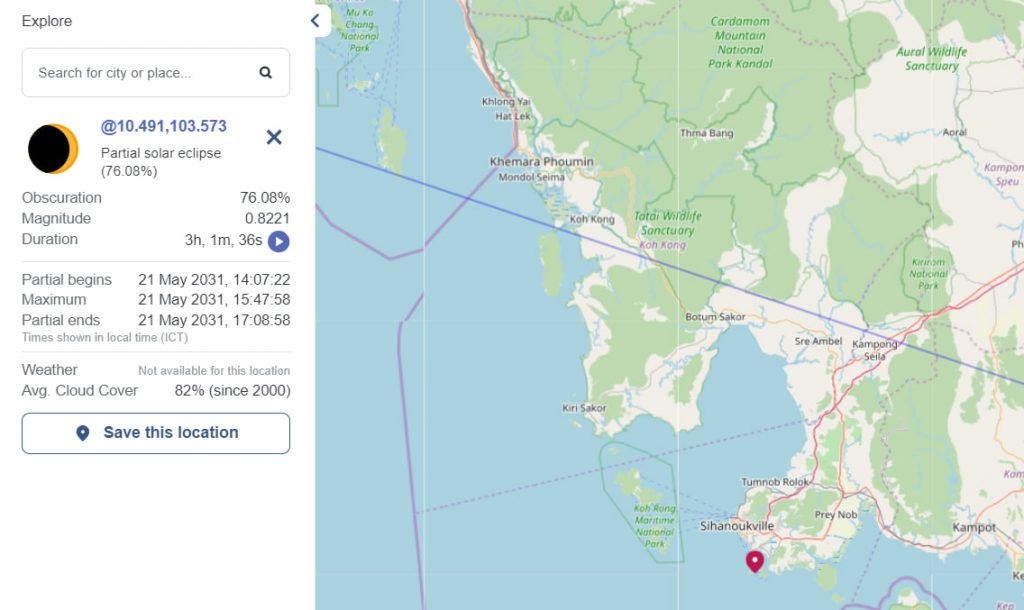Click the Tatai Wildlife Sanctuary label
This screenshot has width=1024, height=610.
click(x=668, y=223)
